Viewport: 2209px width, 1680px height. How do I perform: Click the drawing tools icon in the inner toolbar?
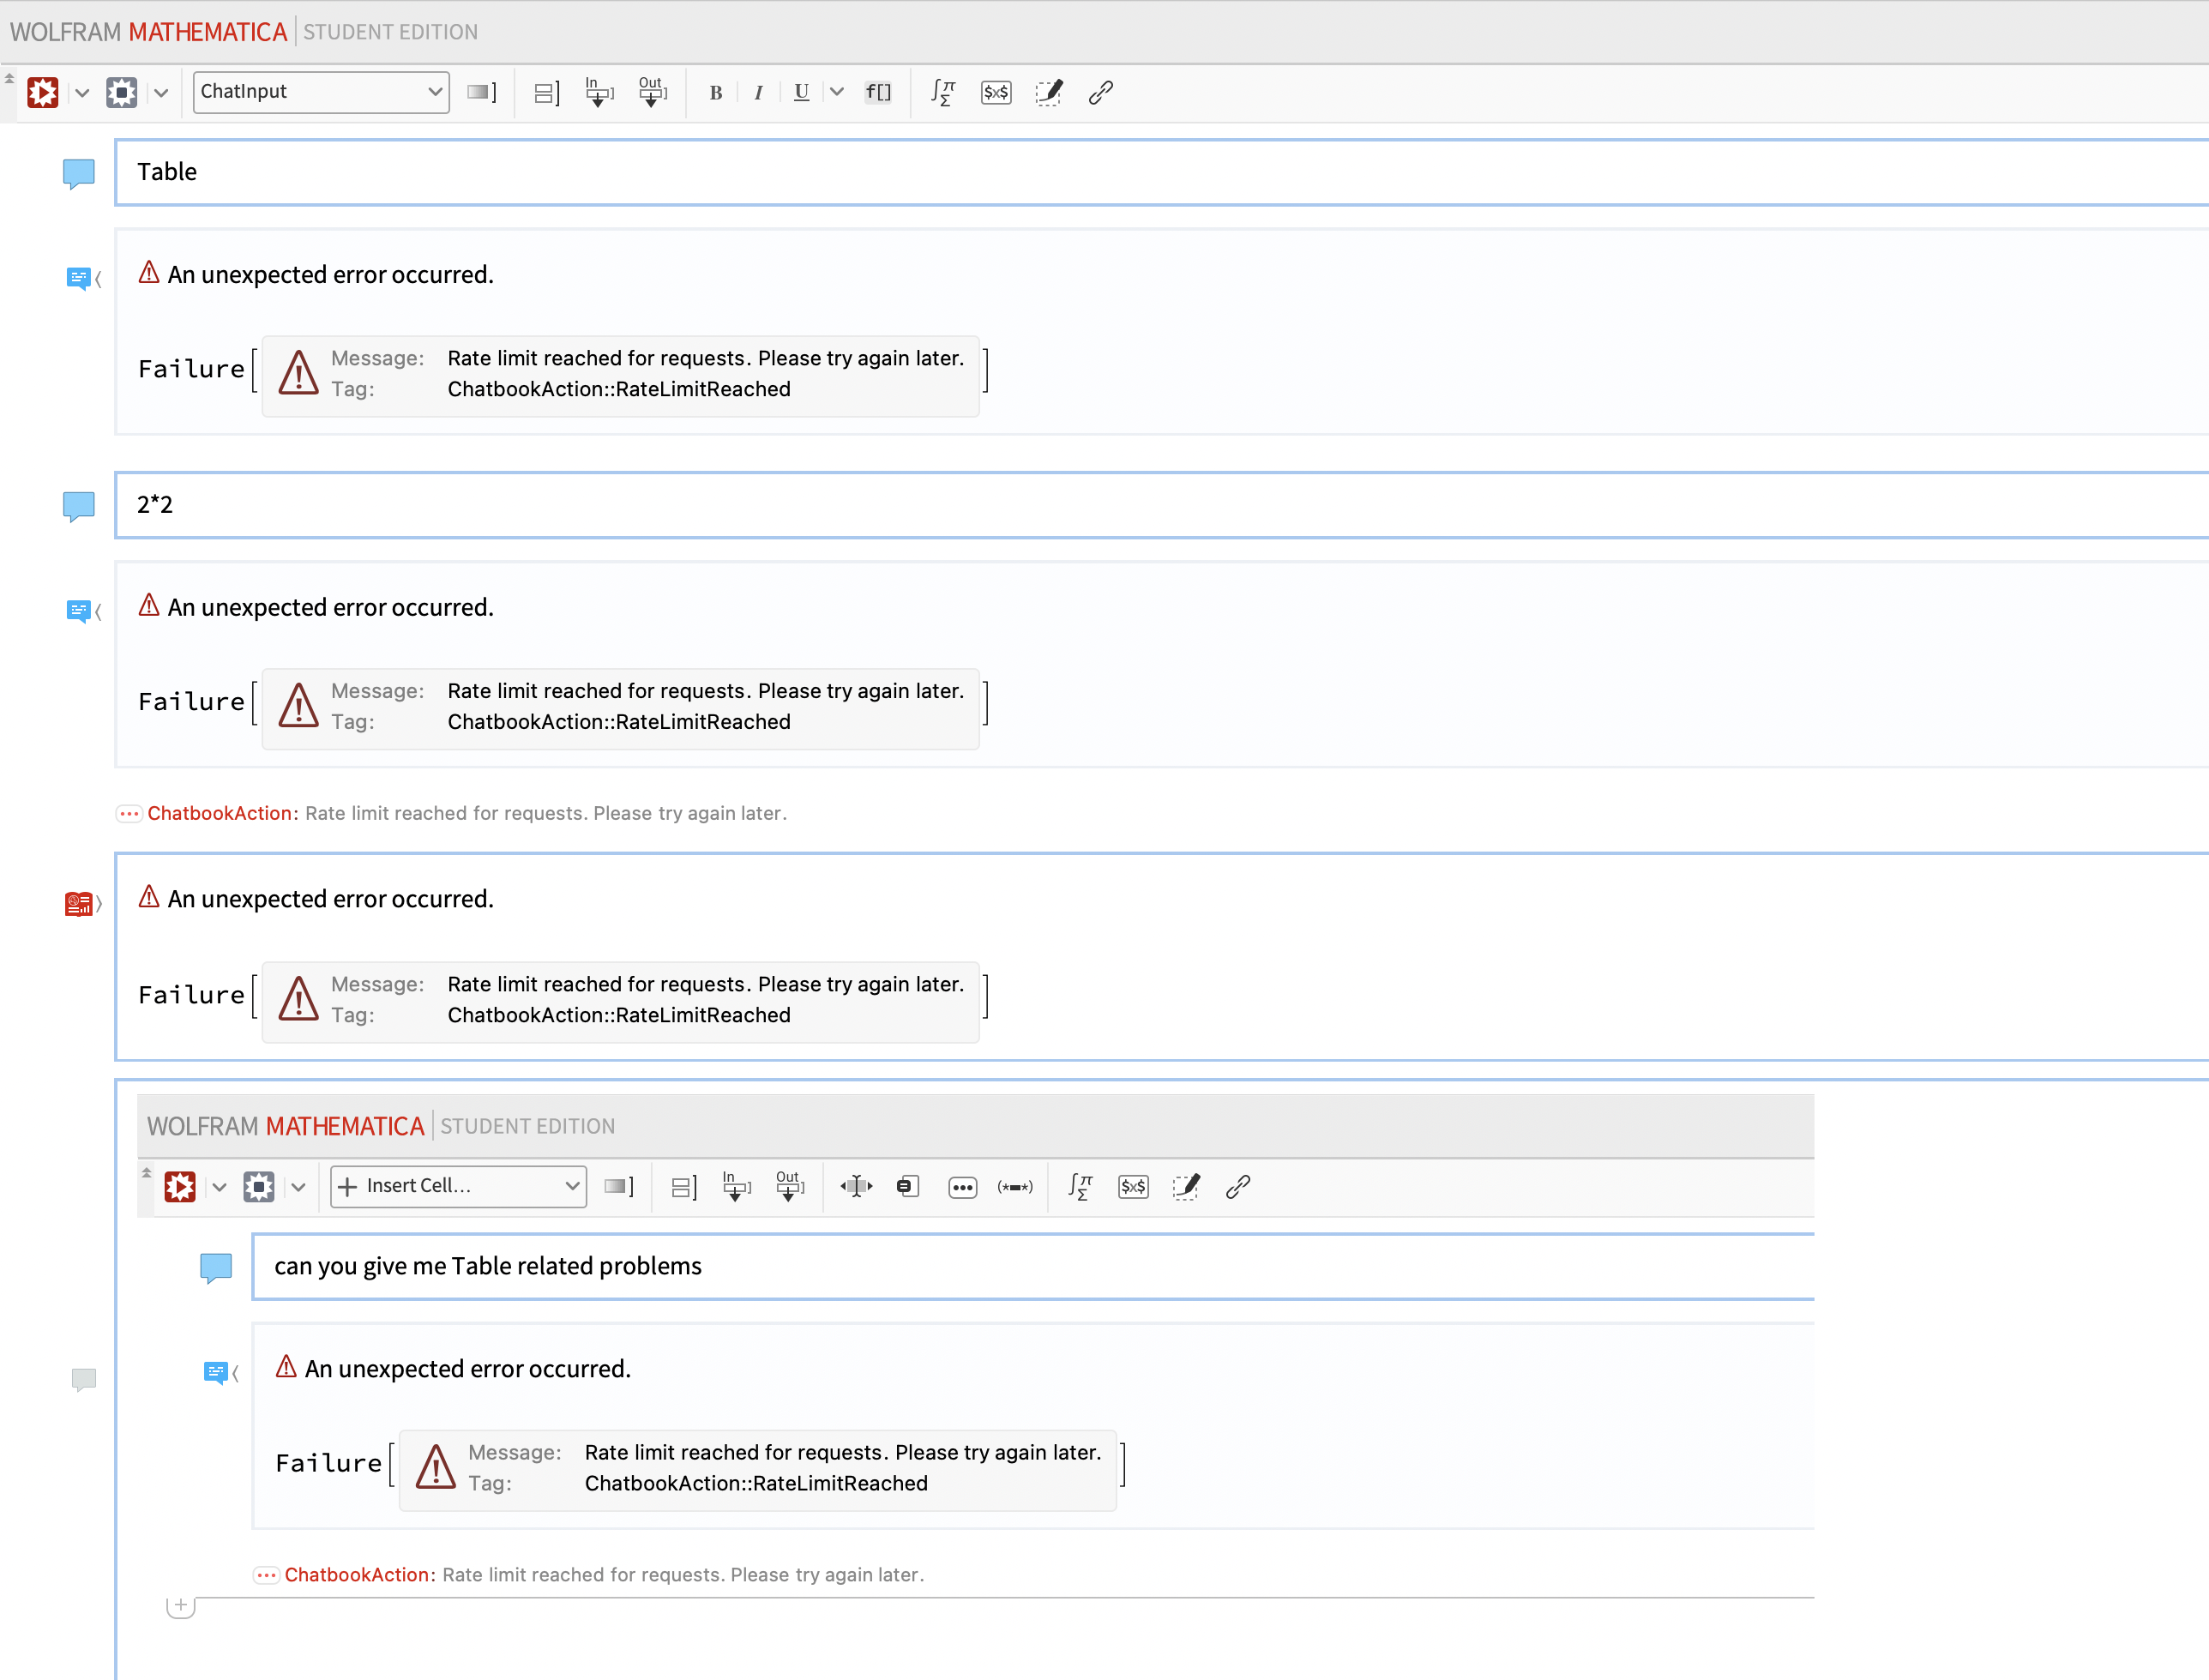click(x=1186, y=1187)
